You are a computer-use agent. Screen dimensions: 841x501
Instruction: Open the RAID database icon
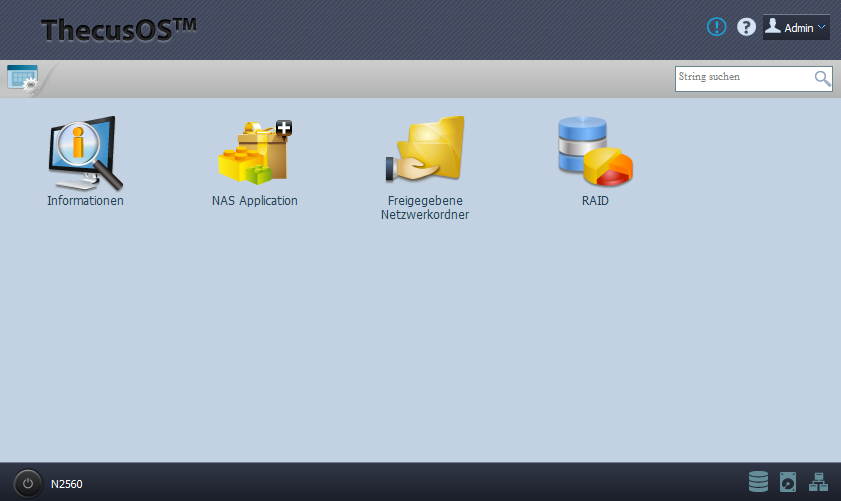(595, 152)
